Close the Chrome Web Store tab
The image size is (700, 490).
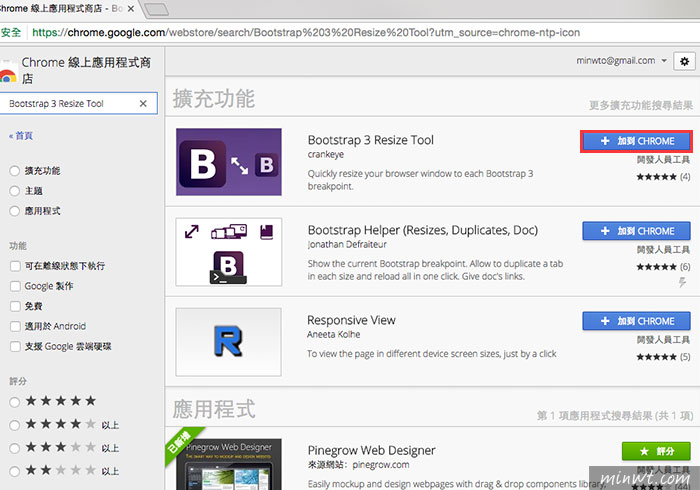(x=131, y=8)
